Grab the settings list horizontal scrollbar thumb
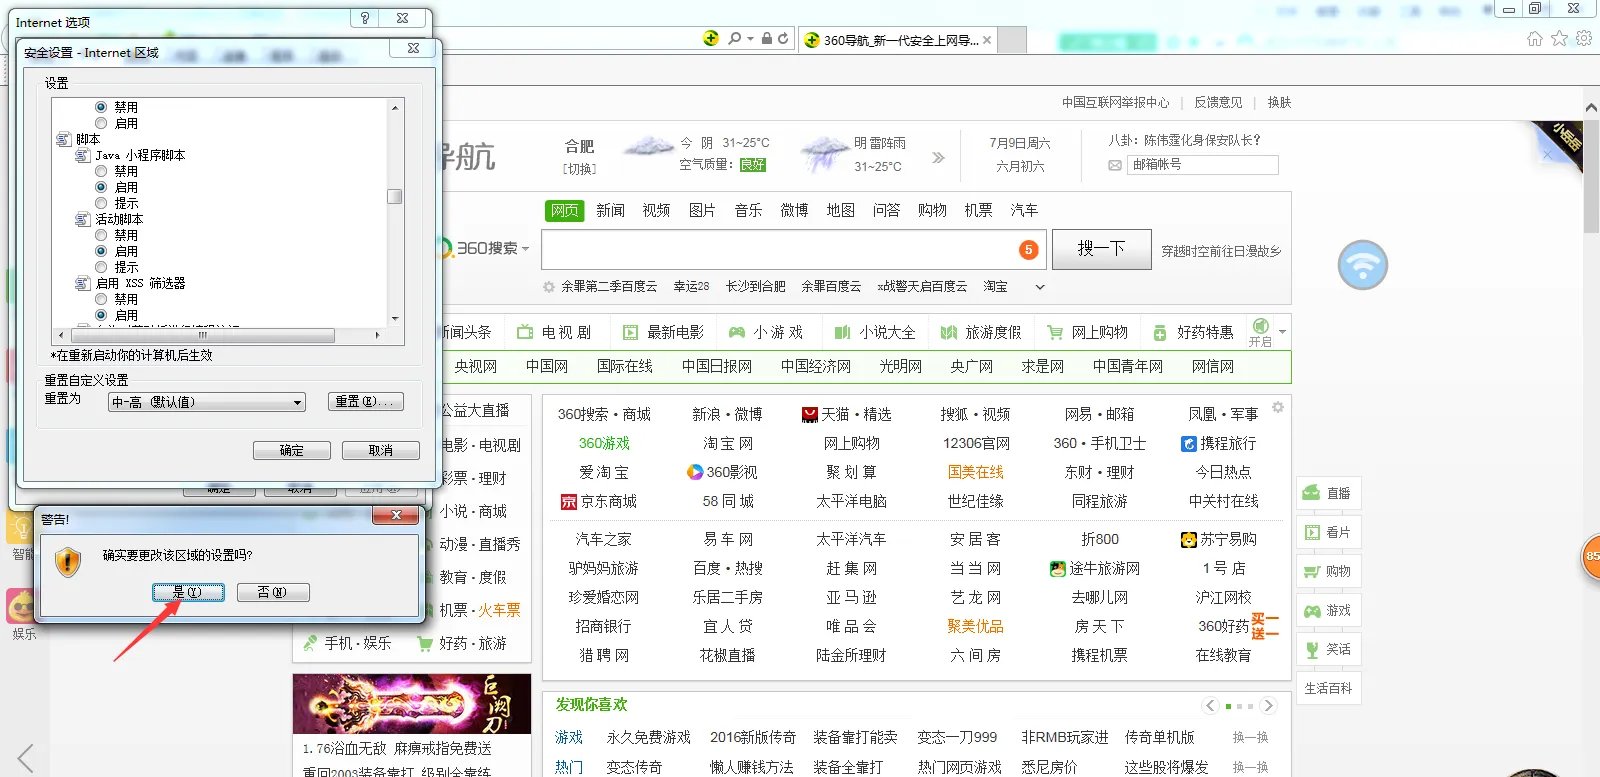 (x=201, y=335)
